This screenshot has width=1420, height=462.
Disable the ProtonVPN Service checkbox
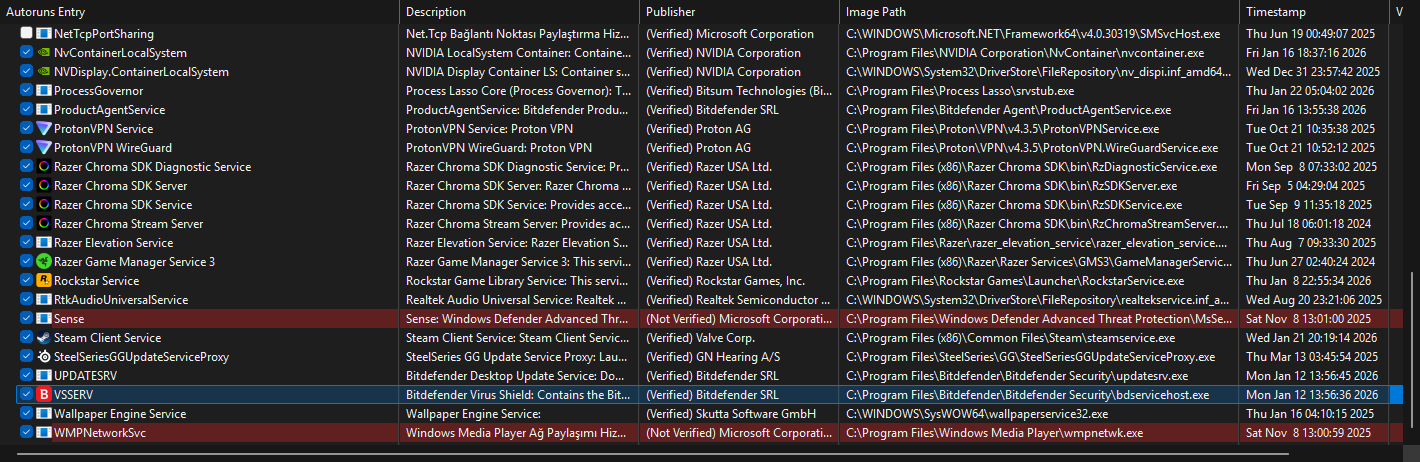[x=26, y=129]
